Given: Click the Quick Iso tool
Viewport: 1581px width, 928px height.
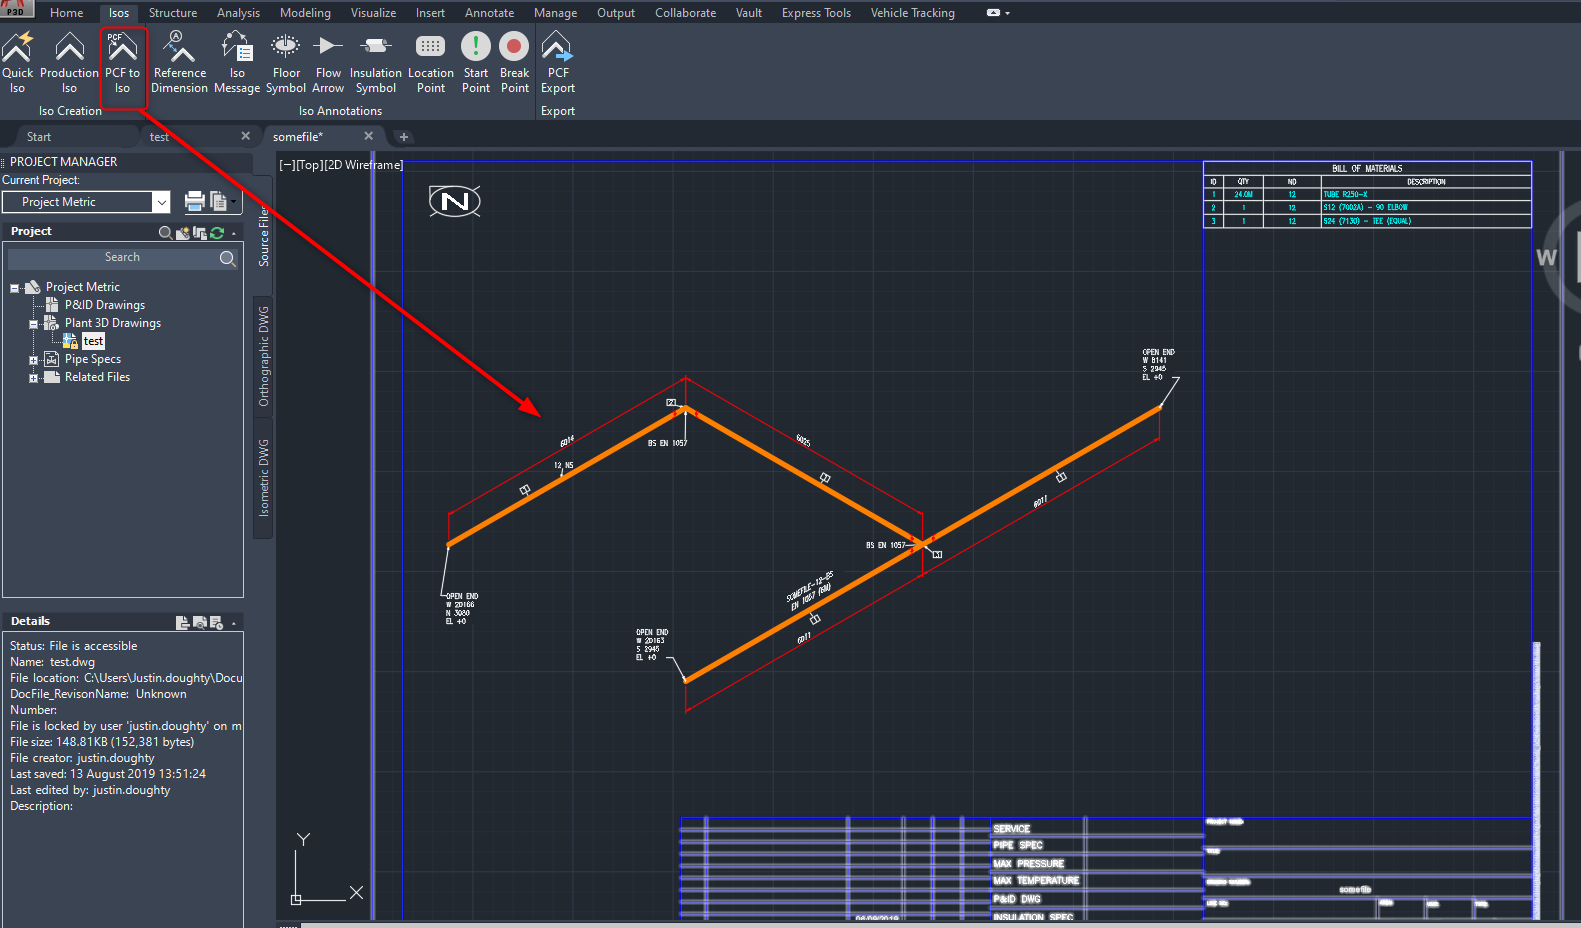Looking at the screenshot, I should click(18, 62).
